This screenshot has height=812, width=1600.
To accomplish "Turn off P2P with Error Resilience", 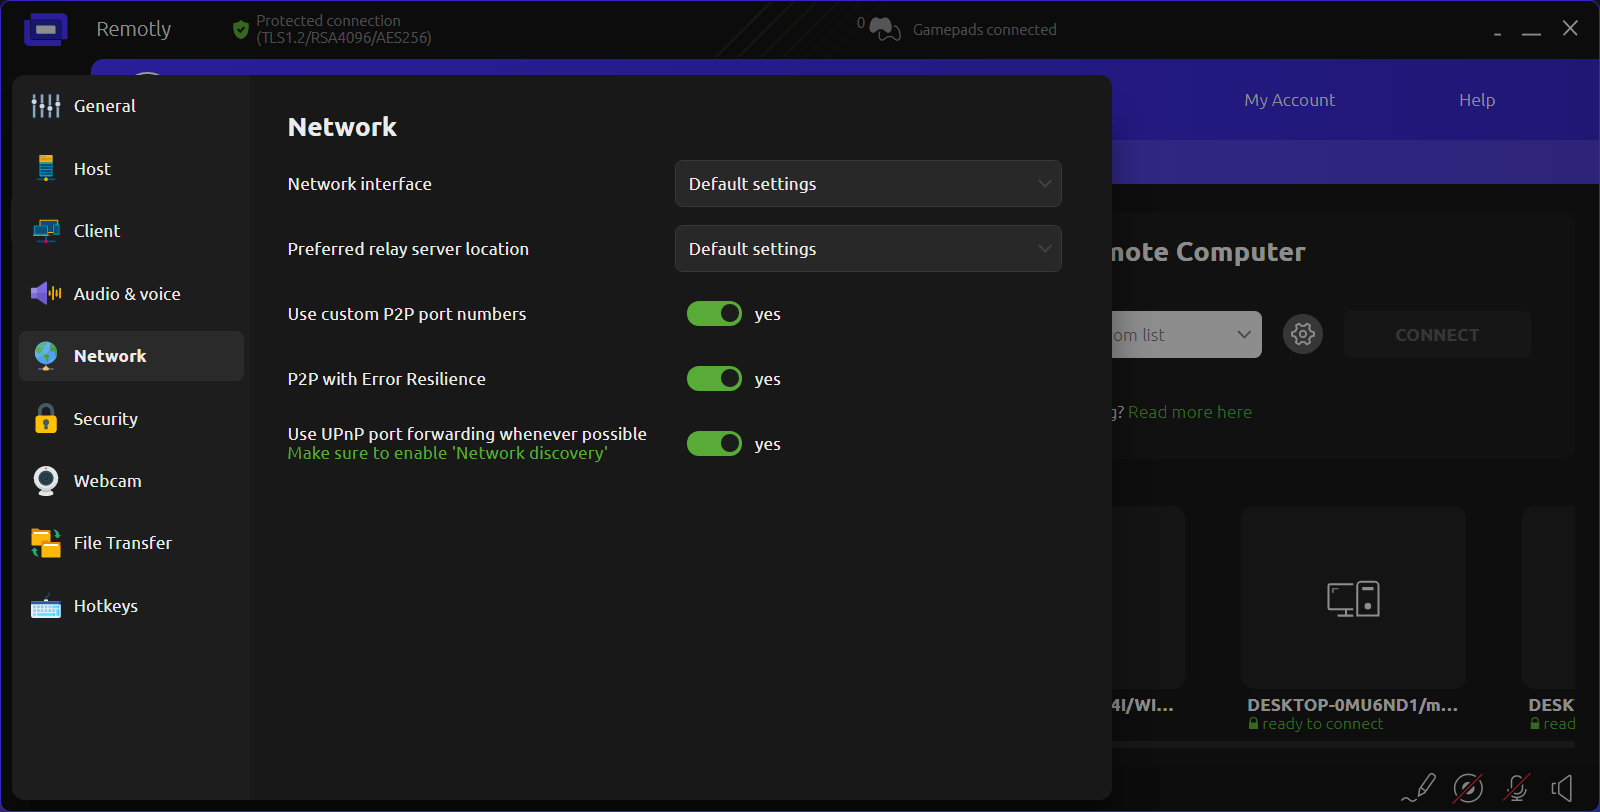I will click(714, 379).
